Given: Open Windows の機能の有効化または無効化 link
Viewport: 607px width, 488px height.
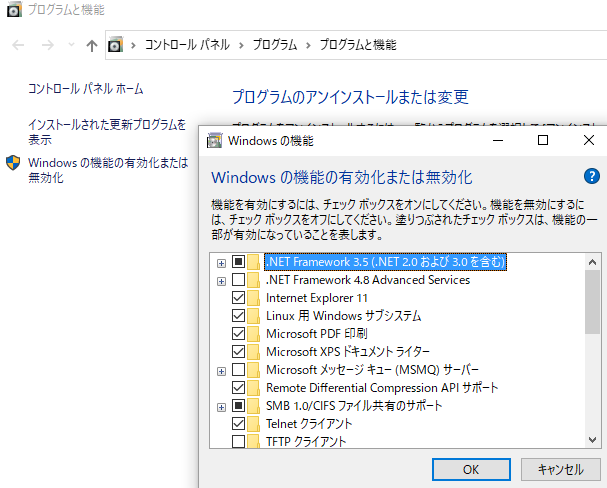Looking at the screenshot, I should 108,170.
